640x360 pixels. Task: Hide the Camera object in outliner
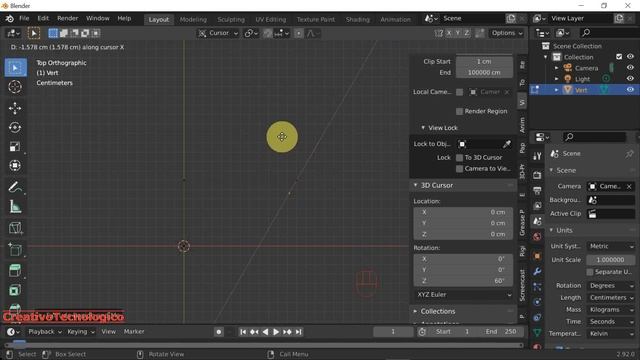point(630,68)
